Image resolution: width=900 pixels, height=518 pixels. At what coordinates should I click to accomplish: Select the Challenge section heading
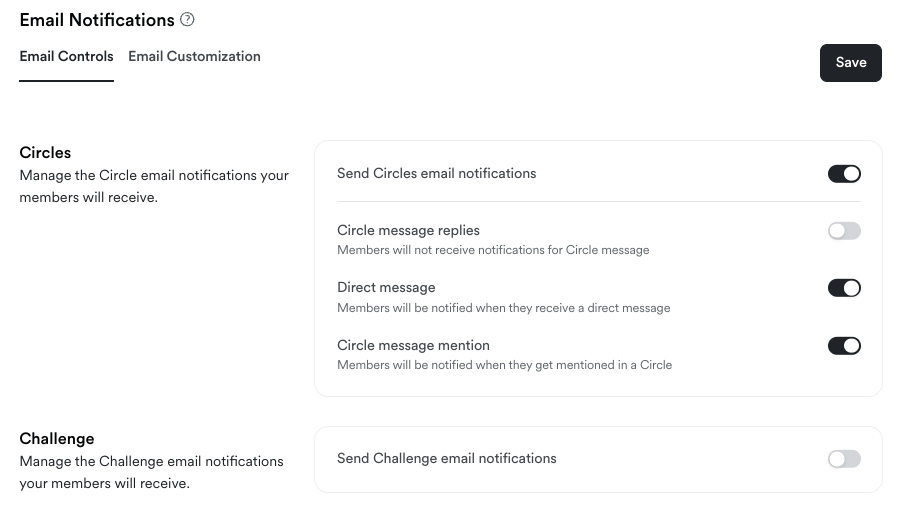[57, 439]
